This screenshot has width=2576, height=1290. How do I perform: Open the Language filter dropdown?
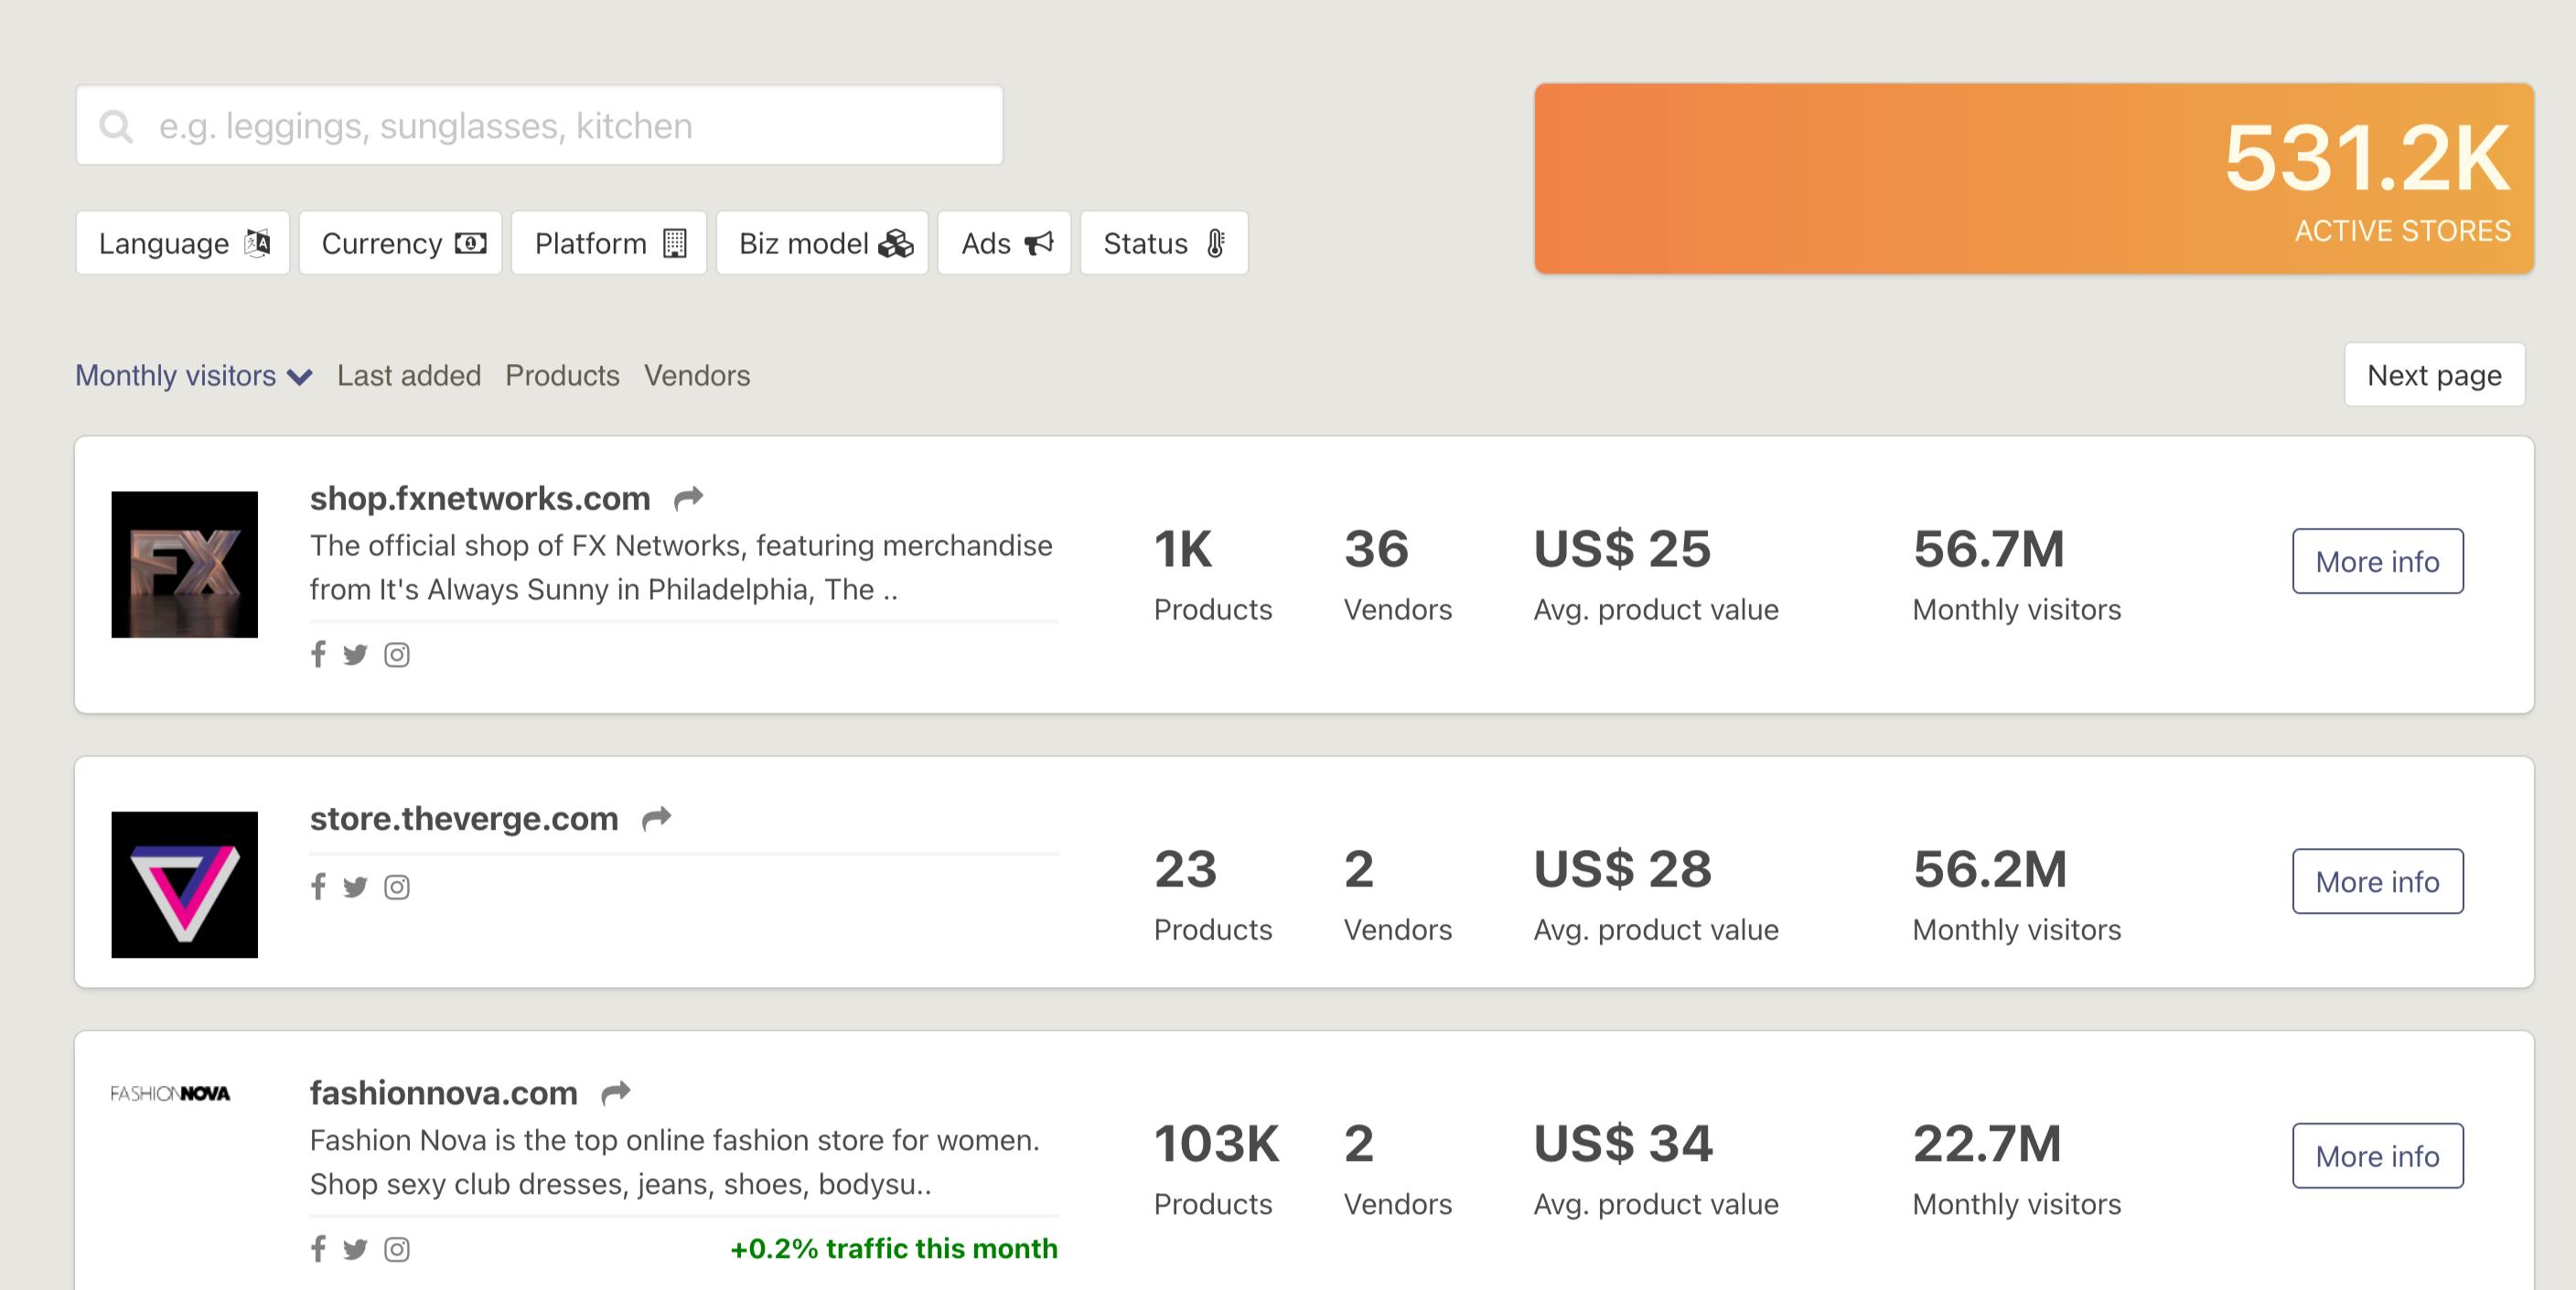tap(183, 243)
